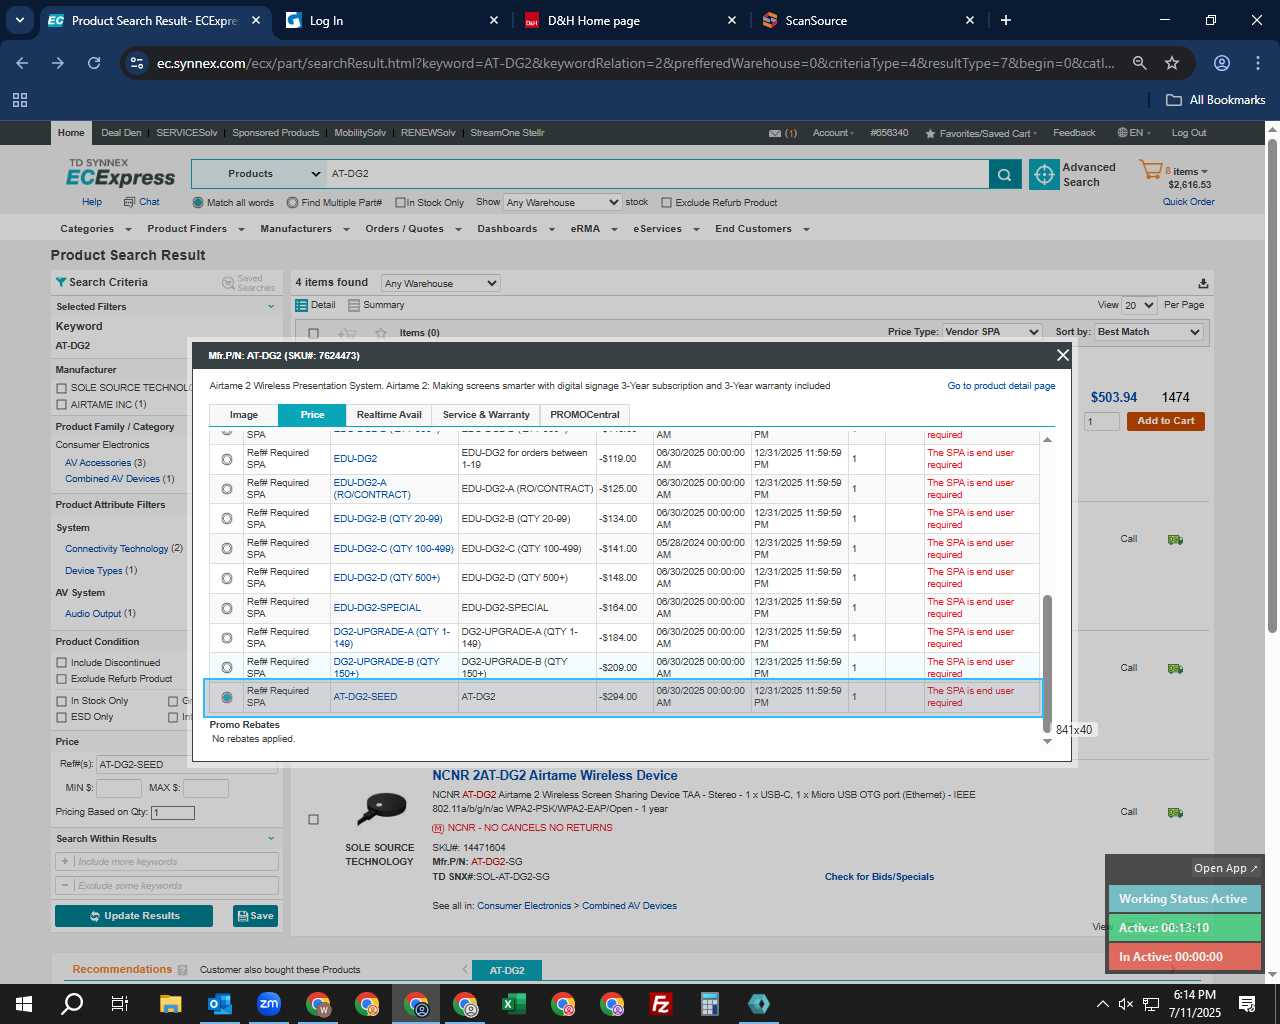Click the AT-DG2 search keyword field
Screen dimensions: 1280x1024
coord(656,174)
